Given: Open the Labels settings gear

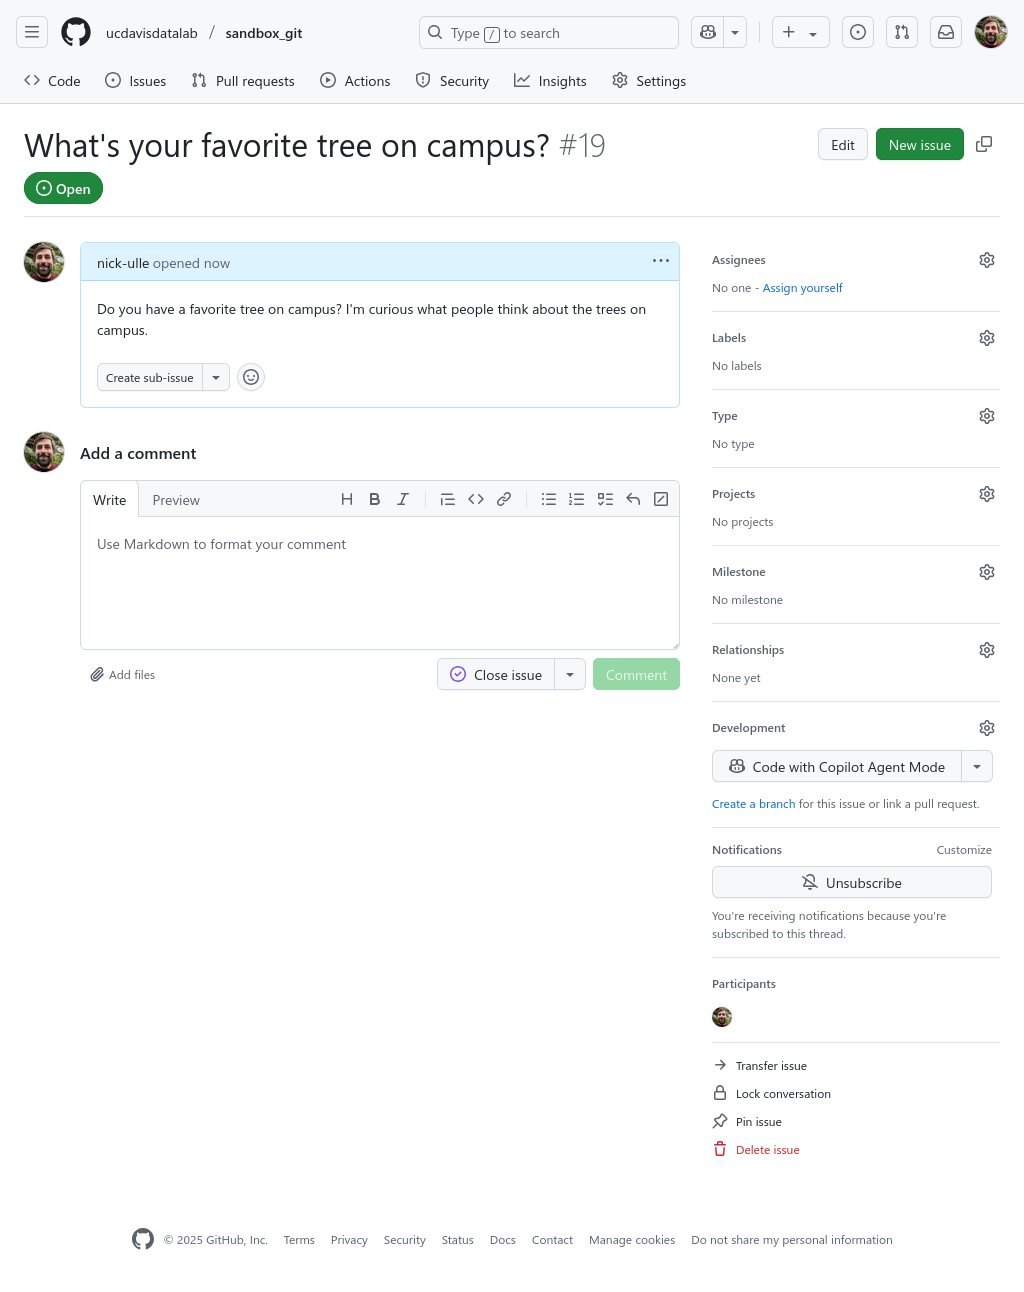Looking at the screenshot, I should pyautogui.click(x=987, y=338).
